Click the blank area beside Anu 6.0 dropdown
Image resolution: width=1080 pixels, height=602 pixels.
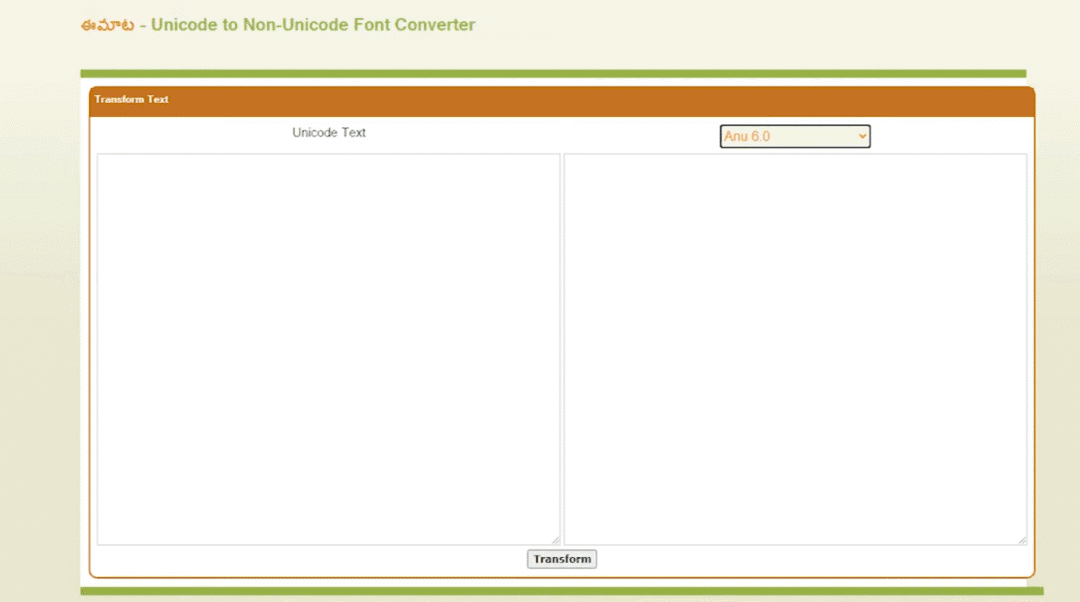pos(950,136)
